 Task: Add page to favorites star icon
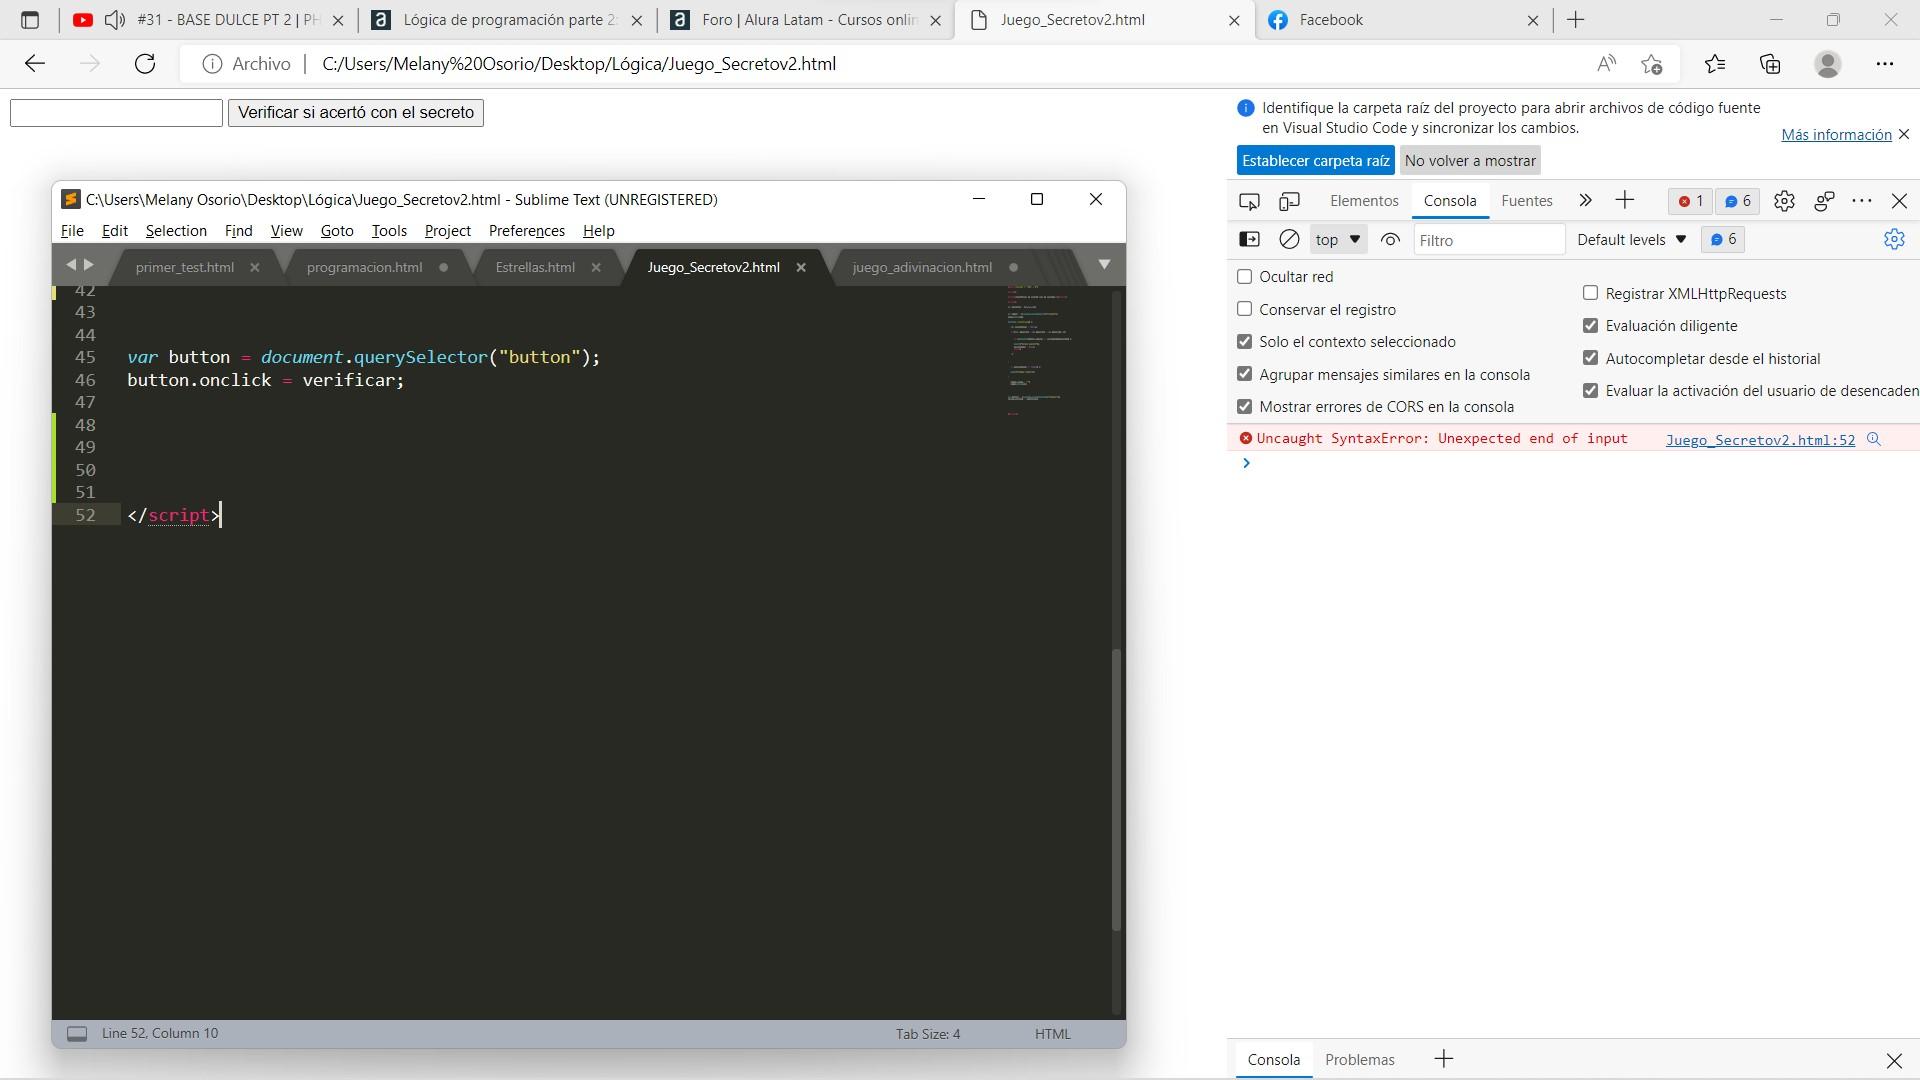tap(1652, 64)
